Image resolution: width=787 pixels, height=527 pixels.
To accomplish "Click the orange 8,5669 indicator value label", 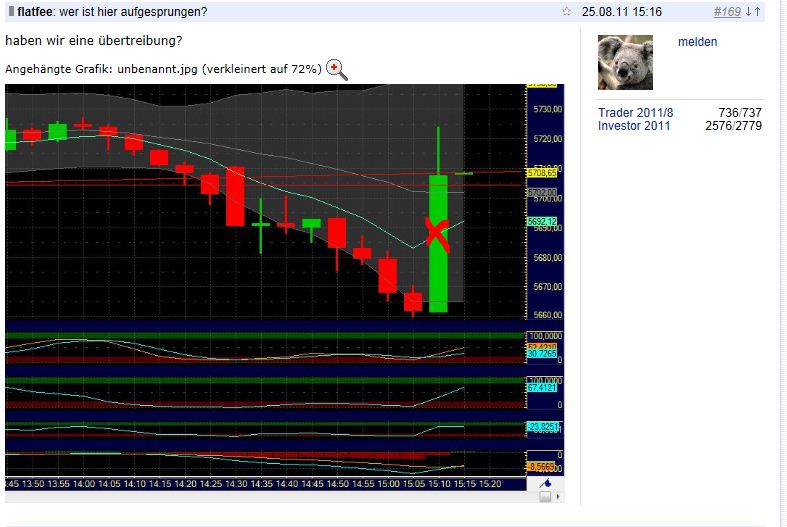I will click(x=541, y=466).
